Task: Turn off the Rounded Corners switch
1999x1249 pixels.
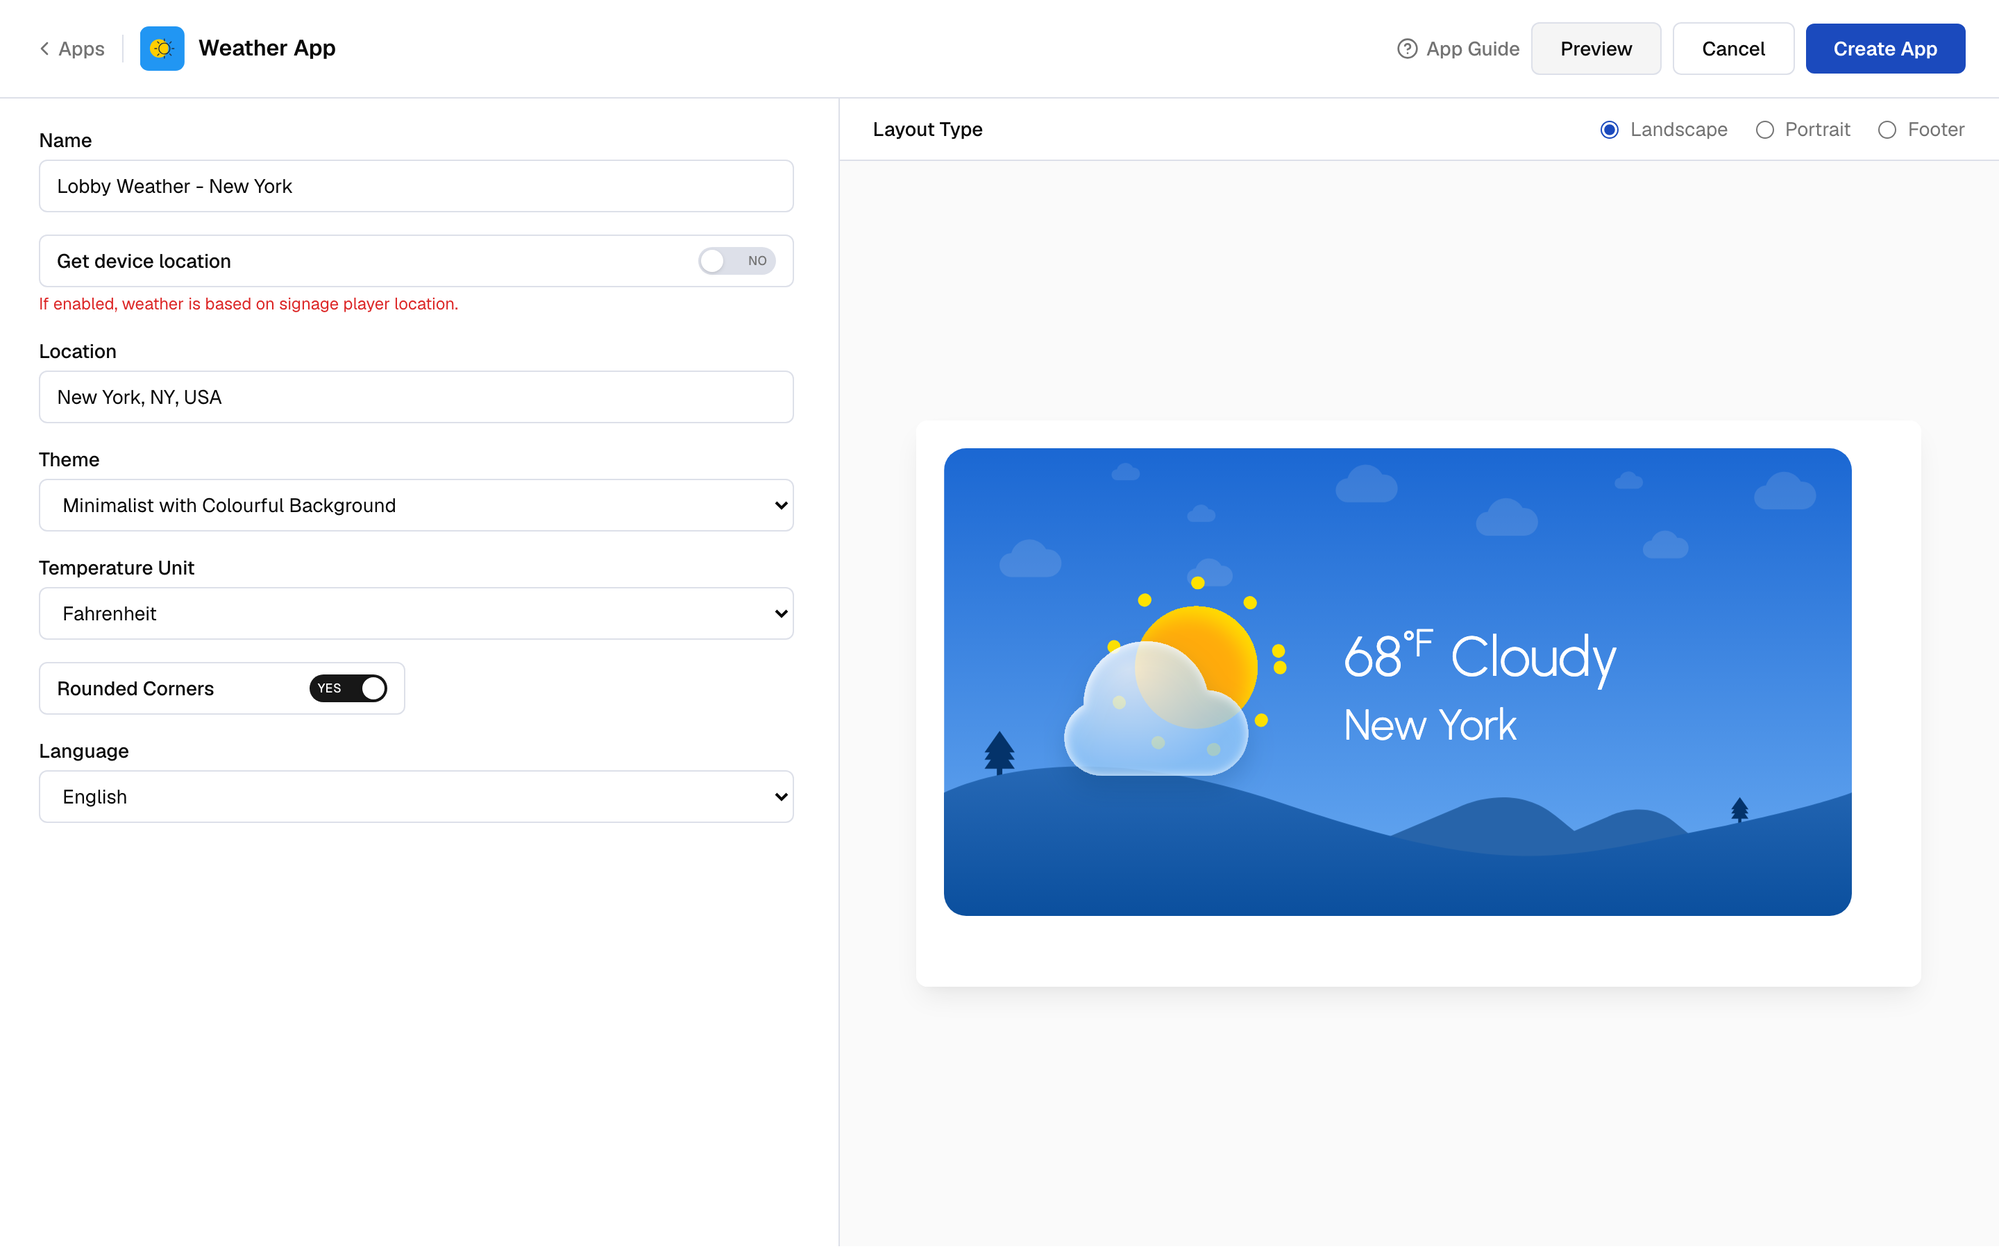Action: (x=348, y=688)
